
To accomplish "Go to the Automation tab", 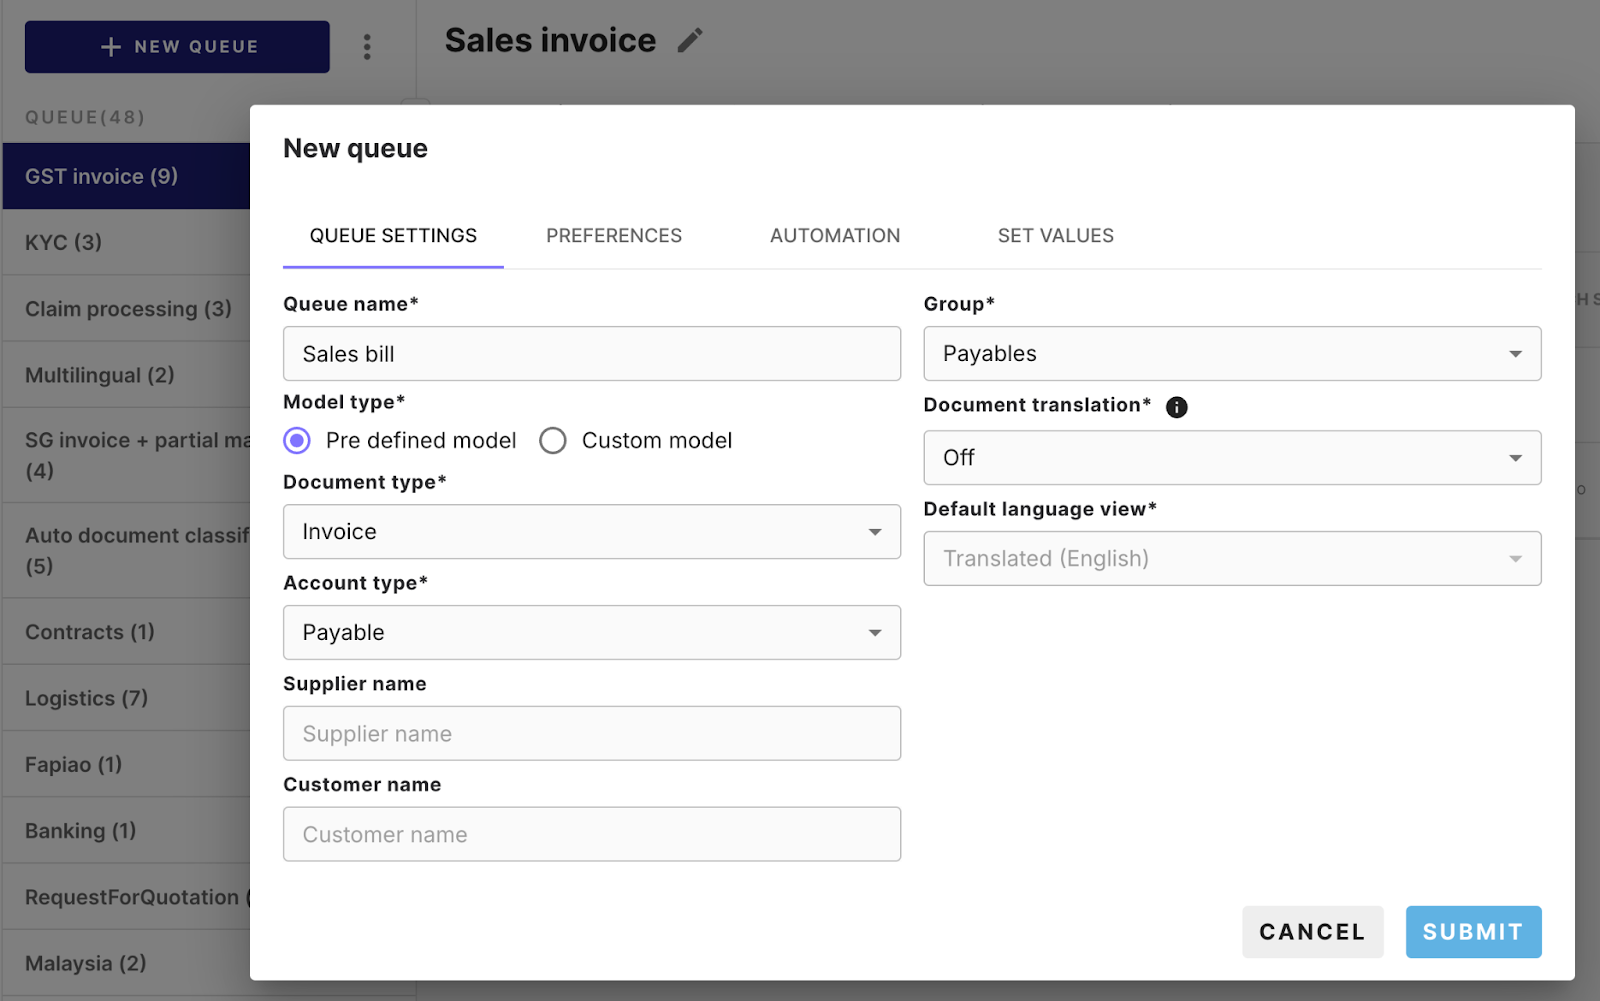I will click(835, 236).
